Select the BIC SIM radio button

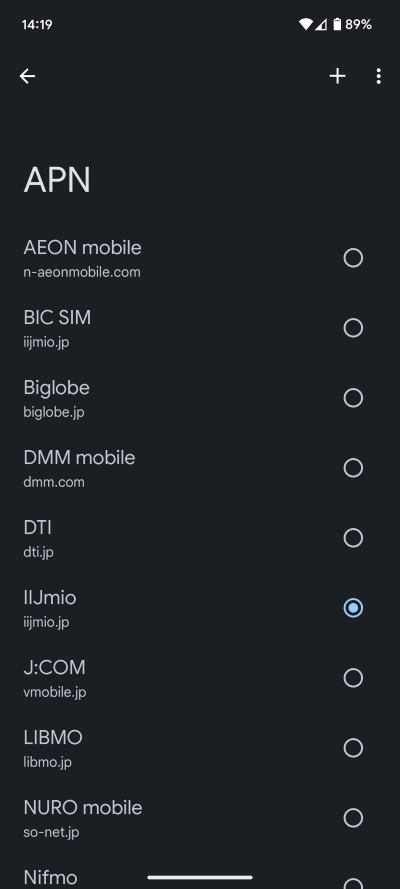click(353, 328)
